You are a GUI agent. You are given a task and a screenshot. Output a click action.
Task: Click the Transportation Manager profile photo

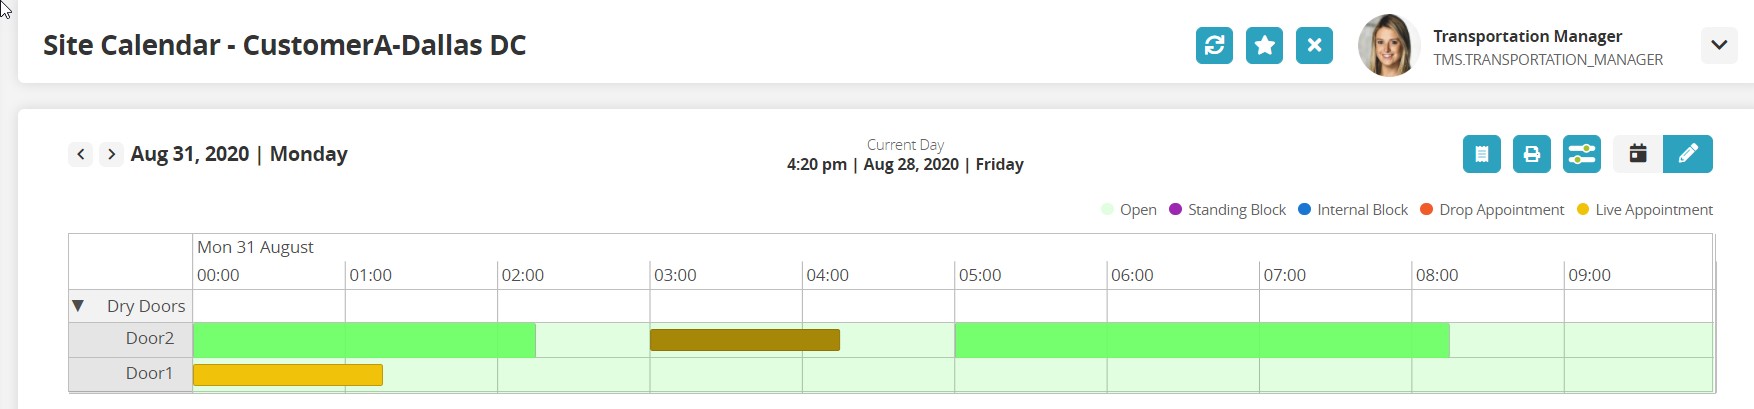(1388, 46)
